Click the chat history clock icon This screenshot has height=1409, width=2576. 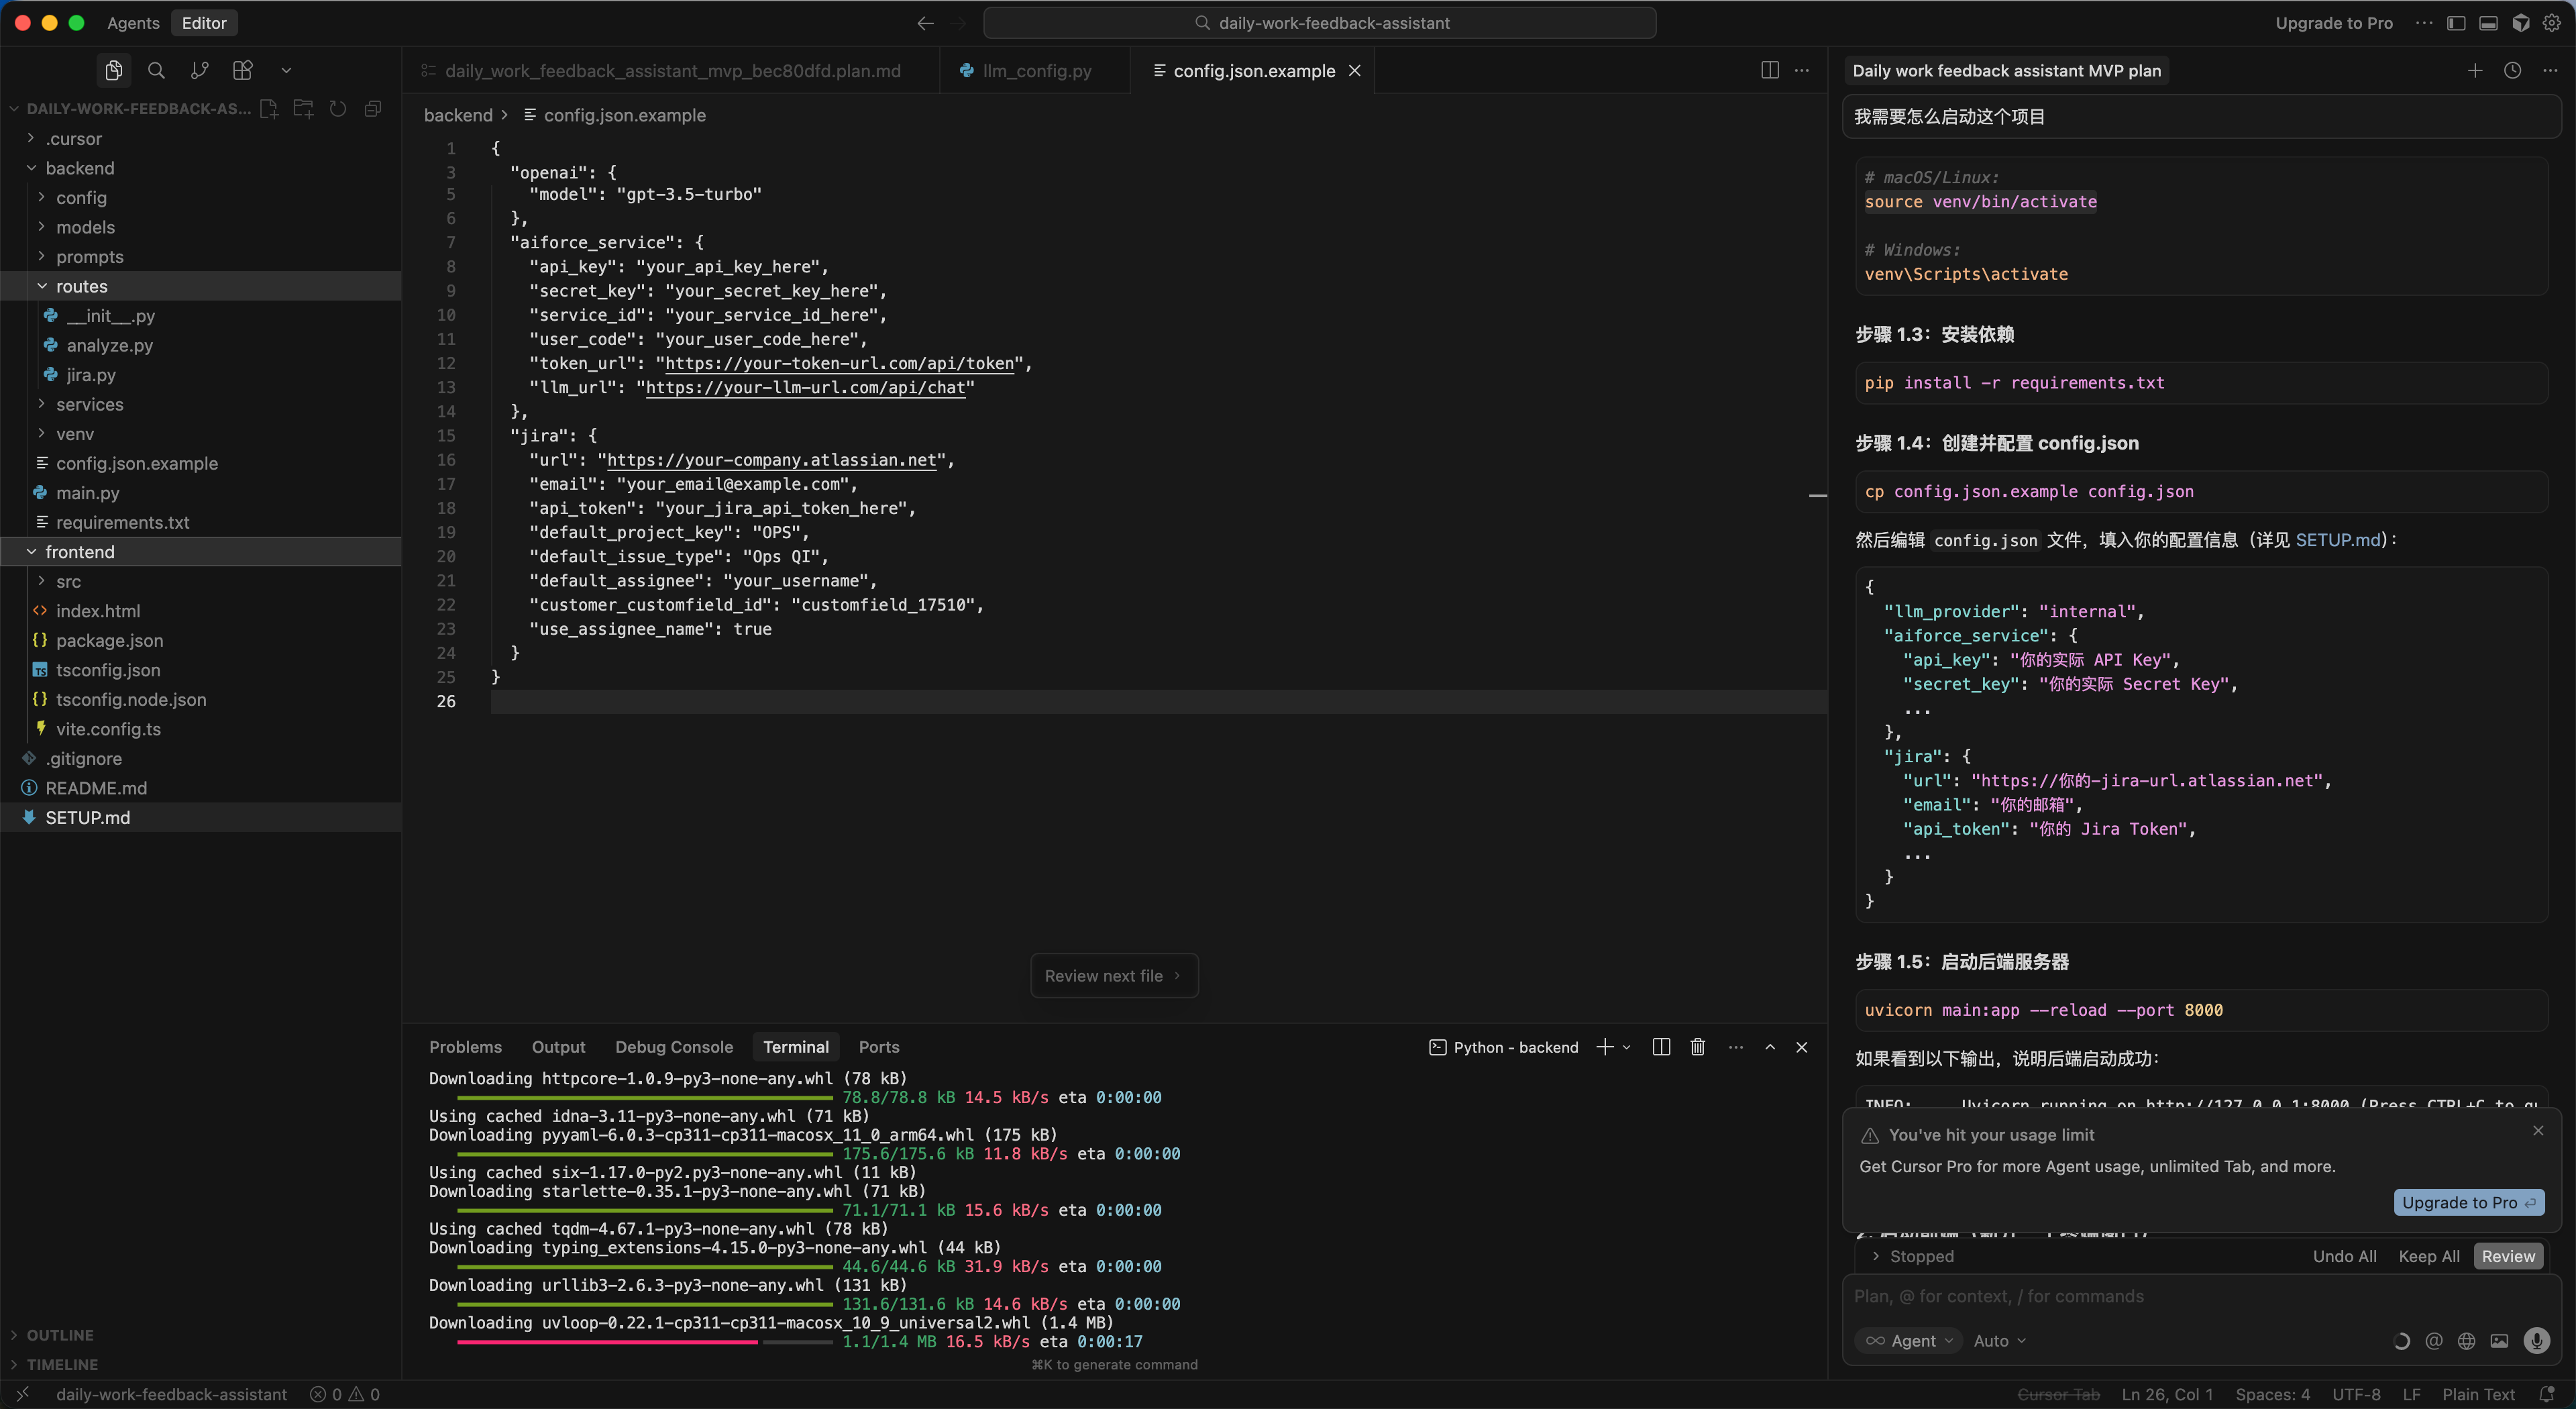point(2512,70)
